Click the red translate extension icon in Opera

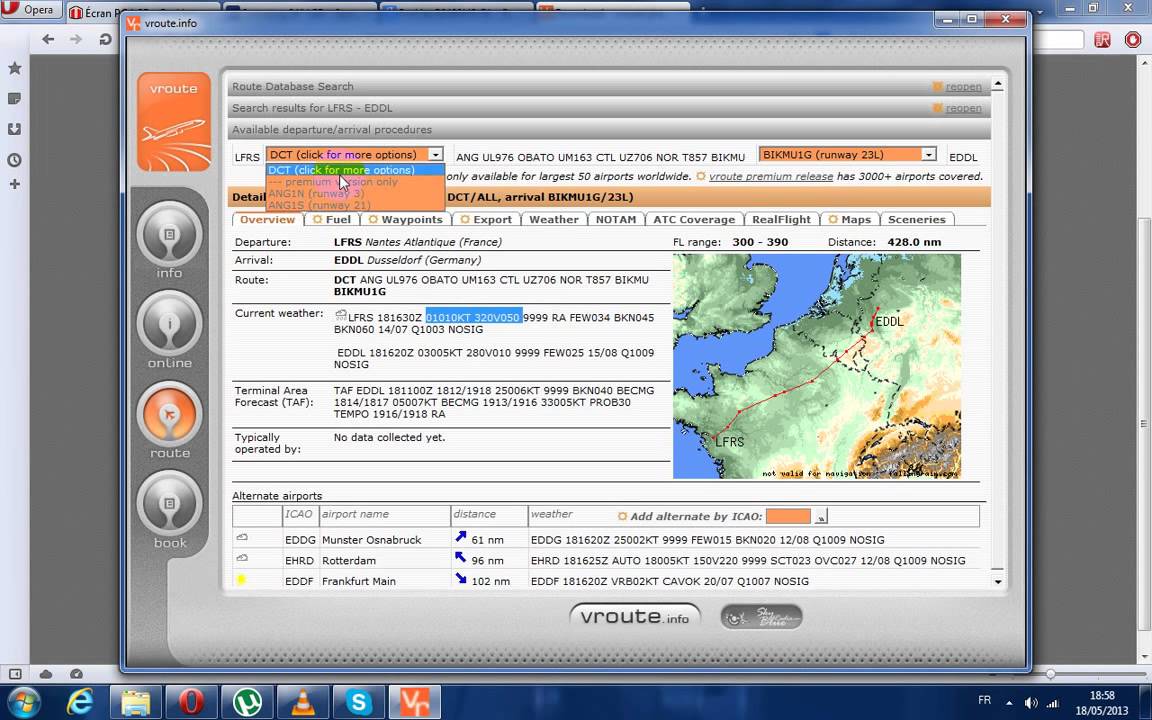coord(1102,40)
